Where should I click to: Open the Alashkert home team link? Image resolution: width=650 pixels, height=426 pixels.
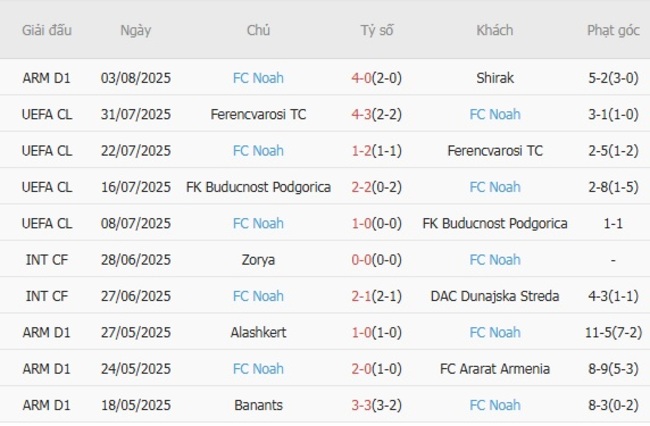258,333
